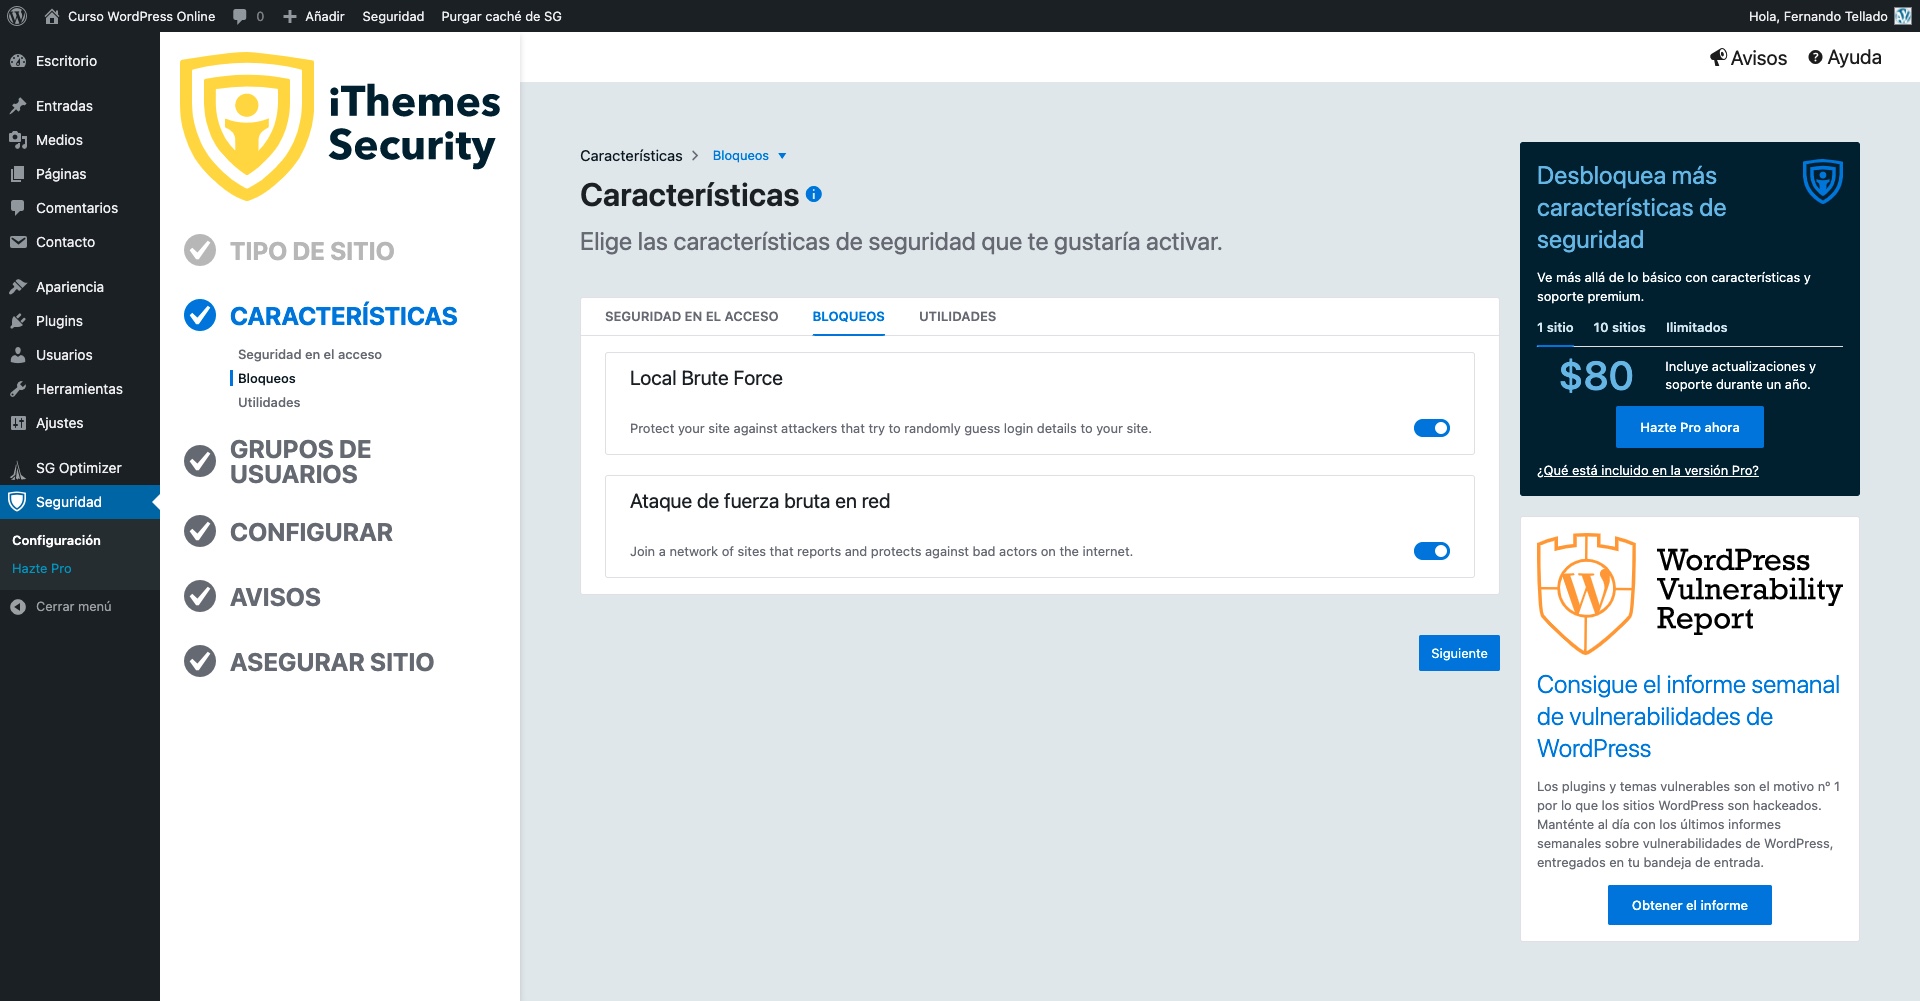Go to Grupos de Usuarios step
Viewport: 1920px width, 1001px height.
click(300, 462)
